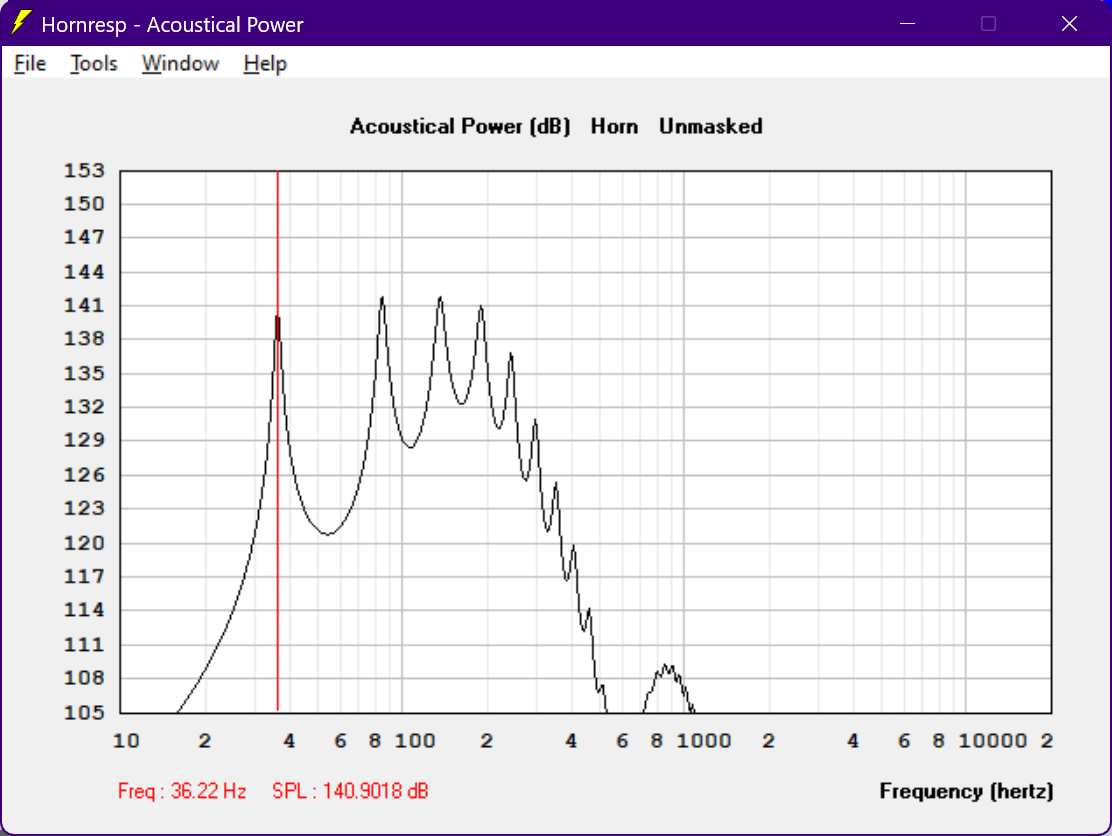Viewport: 1112px width, 836px height.
Task: Click the Hornresp lightning app icon
Action: [x=21, y=23]
